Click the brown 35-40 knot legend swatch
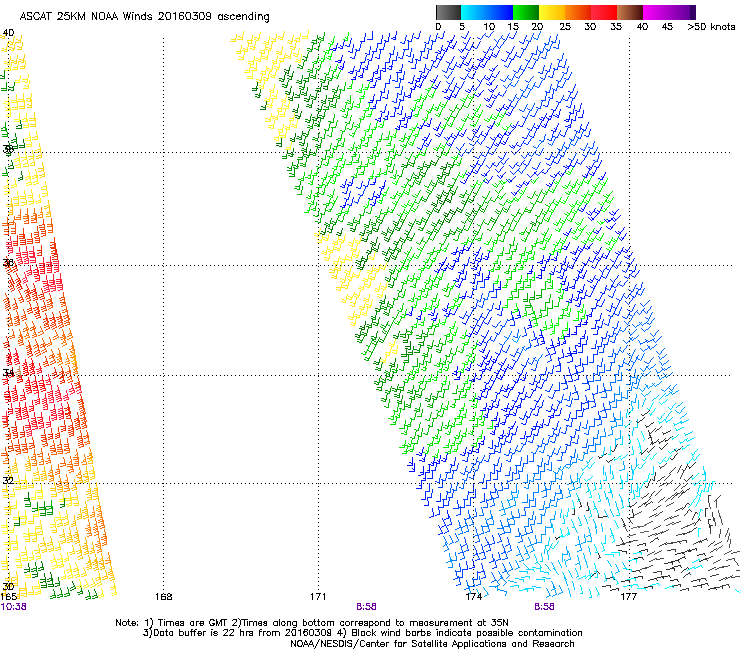This screenshot has width=740, height=650. (x=630, y=12)
